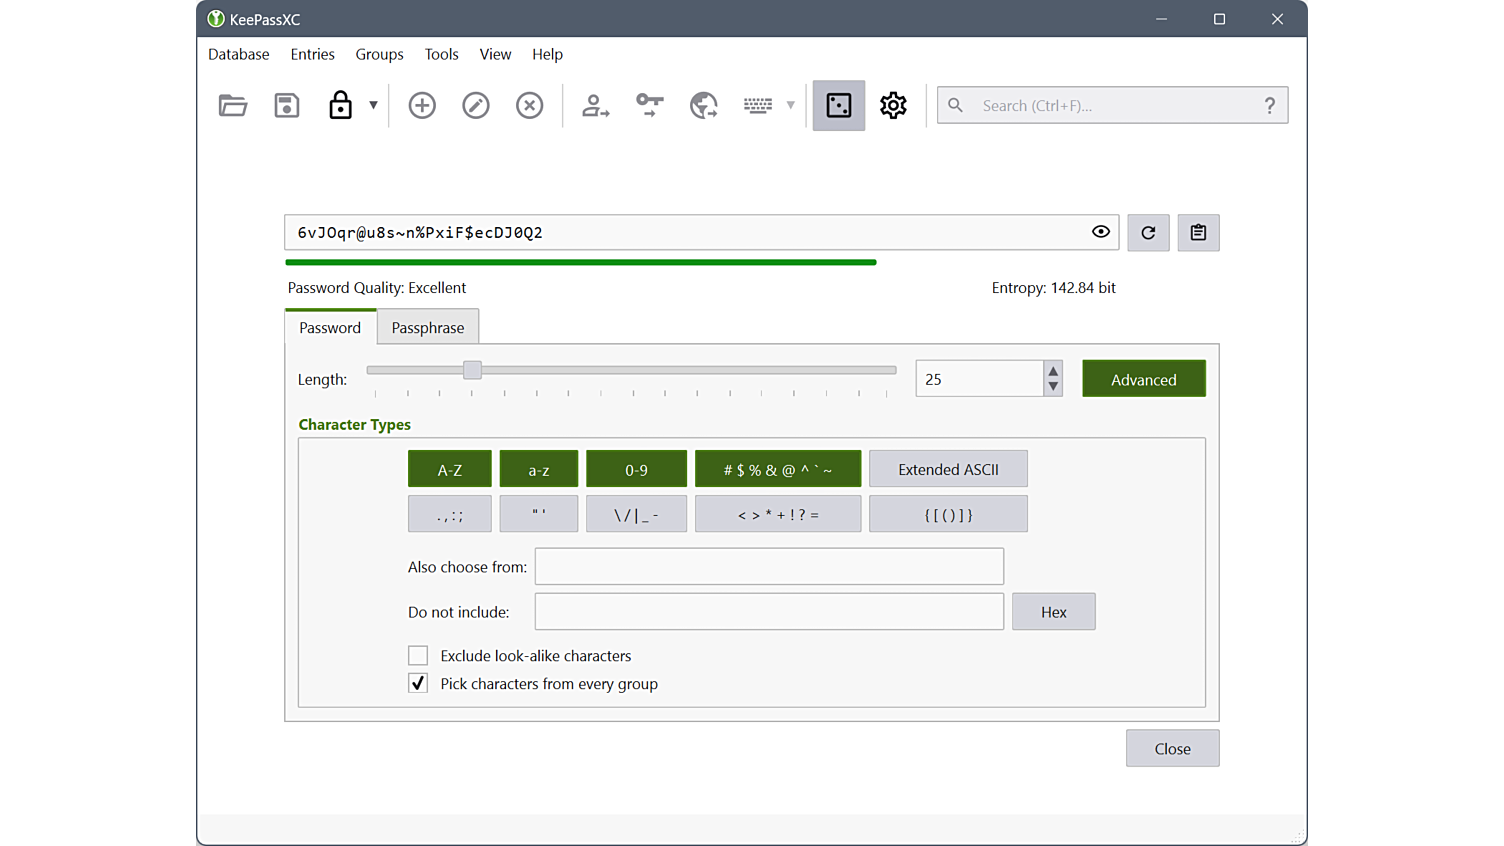Screen dimensions: 1504x846
Task: Click the Lock Database padlock icon
Action: tap(340, 105)
